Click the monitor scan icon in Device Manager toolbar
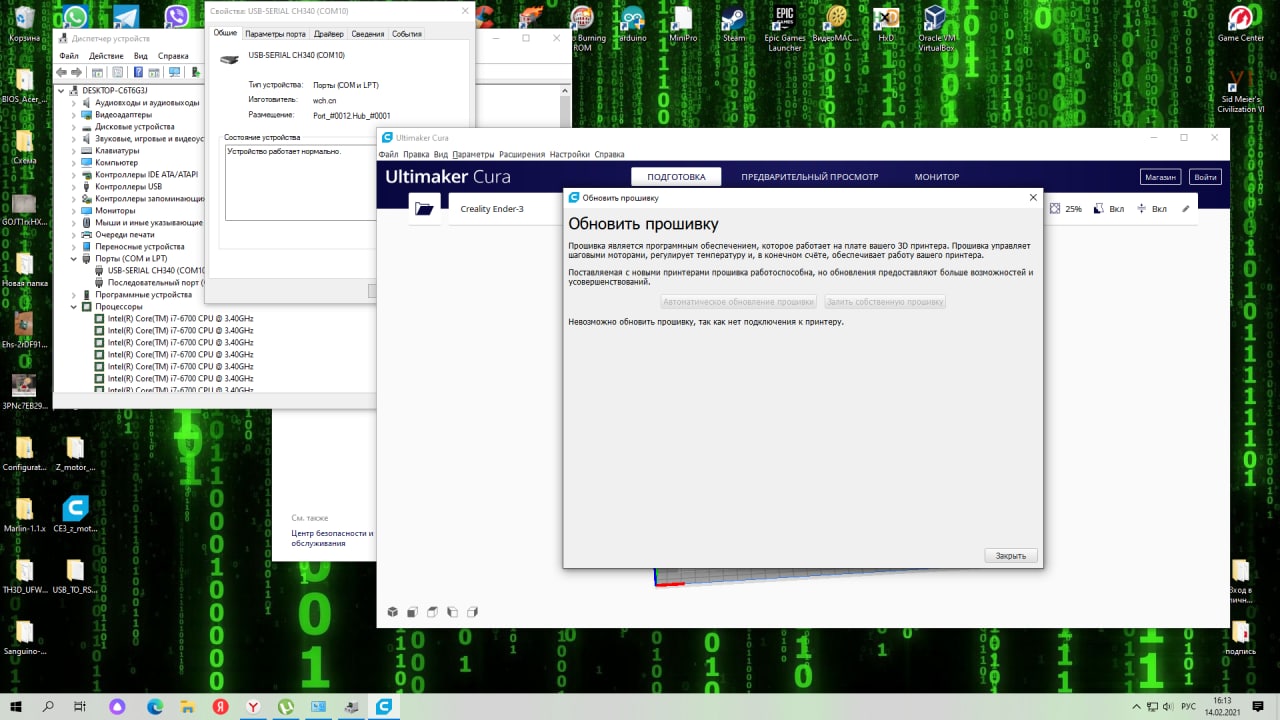Screen dimensions: 1280x720 tap(175, 72)
